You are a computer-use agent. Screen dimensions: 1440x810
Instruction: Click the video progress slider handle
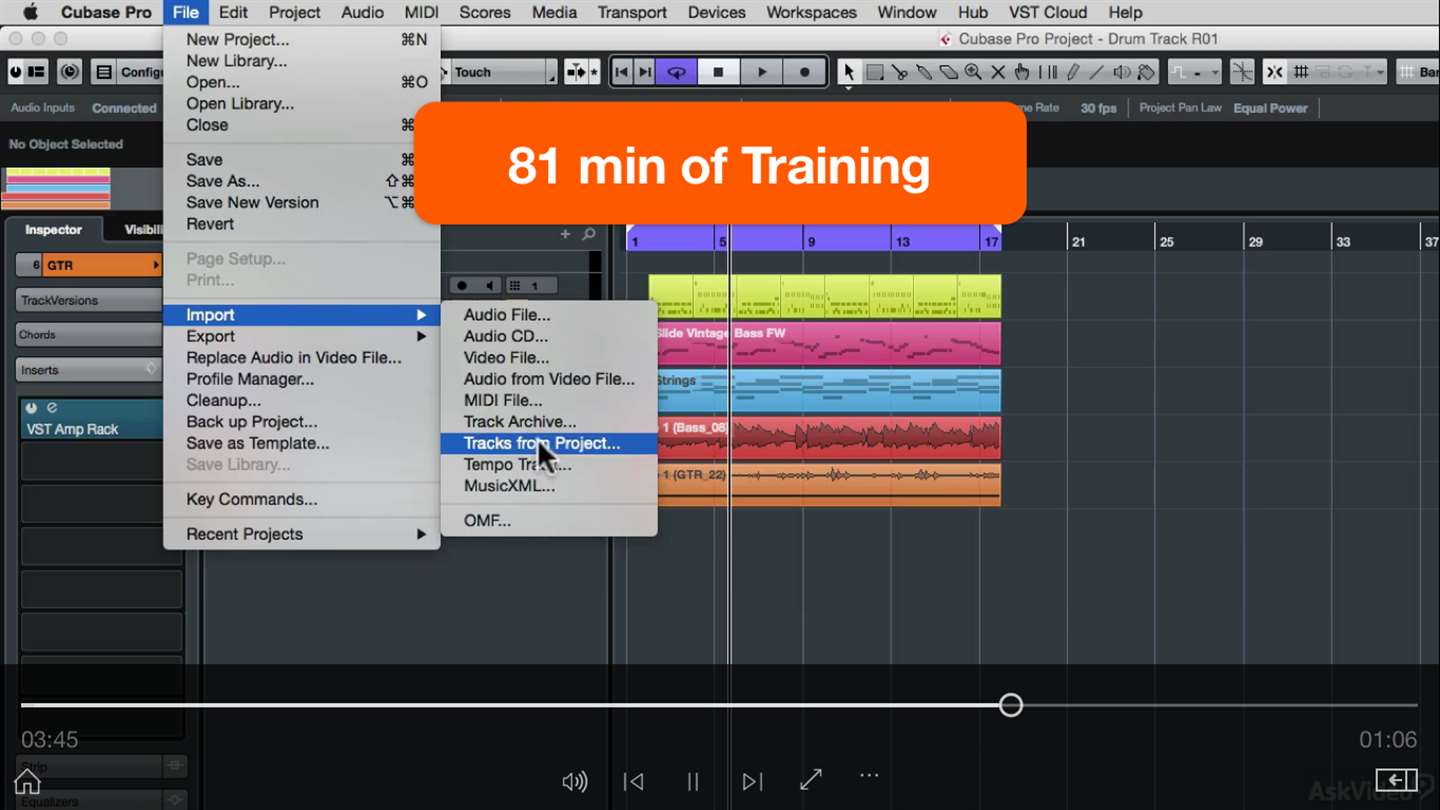[x=1011, y=705]
